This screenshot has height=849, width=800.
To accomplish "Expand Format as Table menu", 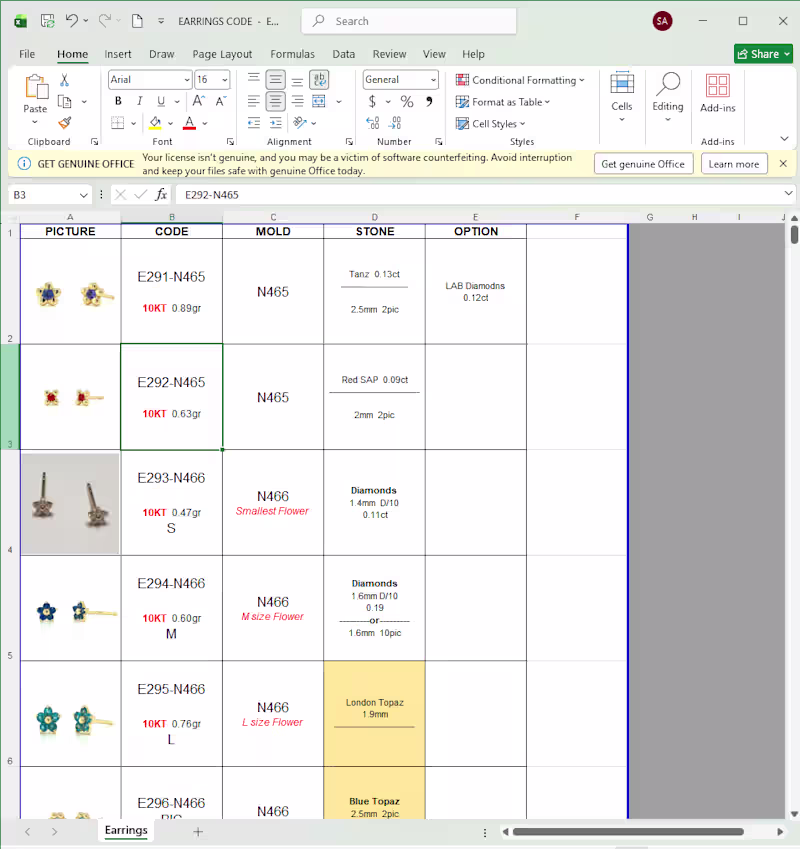I will click(503, 102).
